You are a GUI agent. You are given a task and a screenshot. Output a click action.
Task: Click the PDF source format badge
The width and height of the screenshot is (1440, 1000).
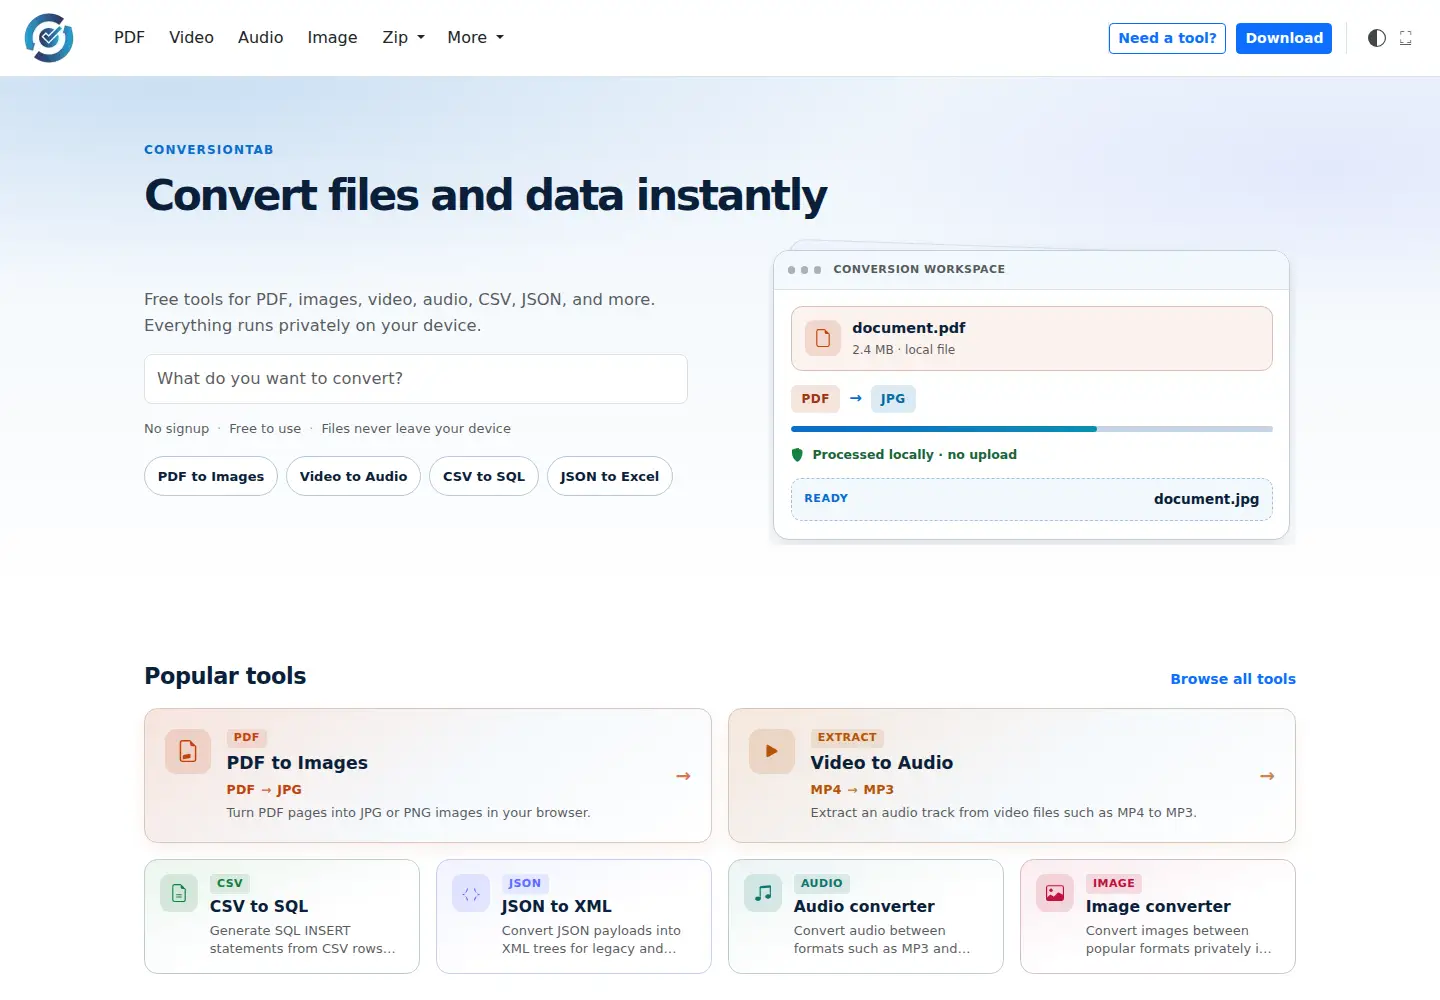[815, 399]
